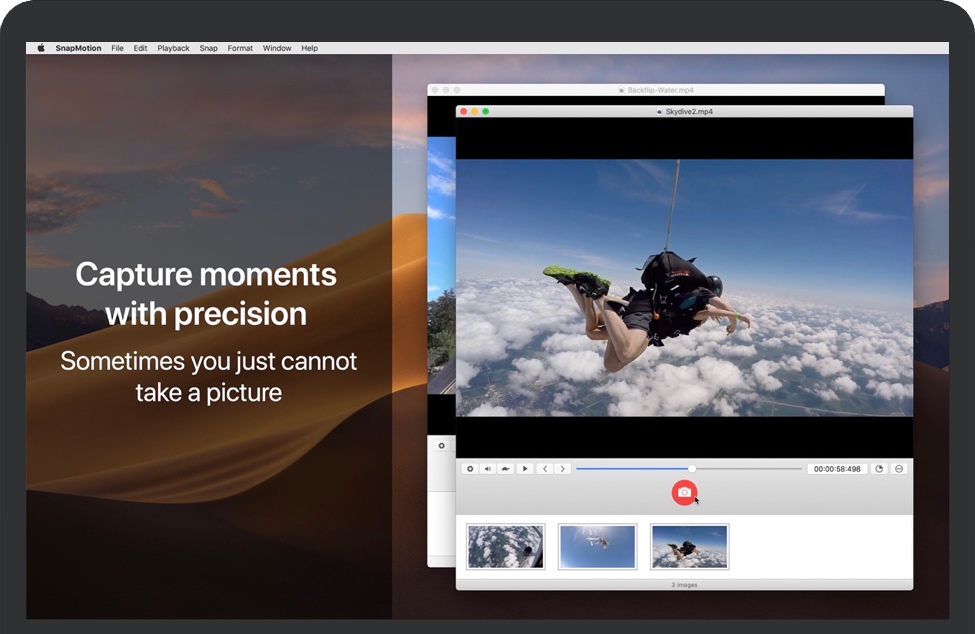Click the red camera snapshot button

click(x=684, y=492)
